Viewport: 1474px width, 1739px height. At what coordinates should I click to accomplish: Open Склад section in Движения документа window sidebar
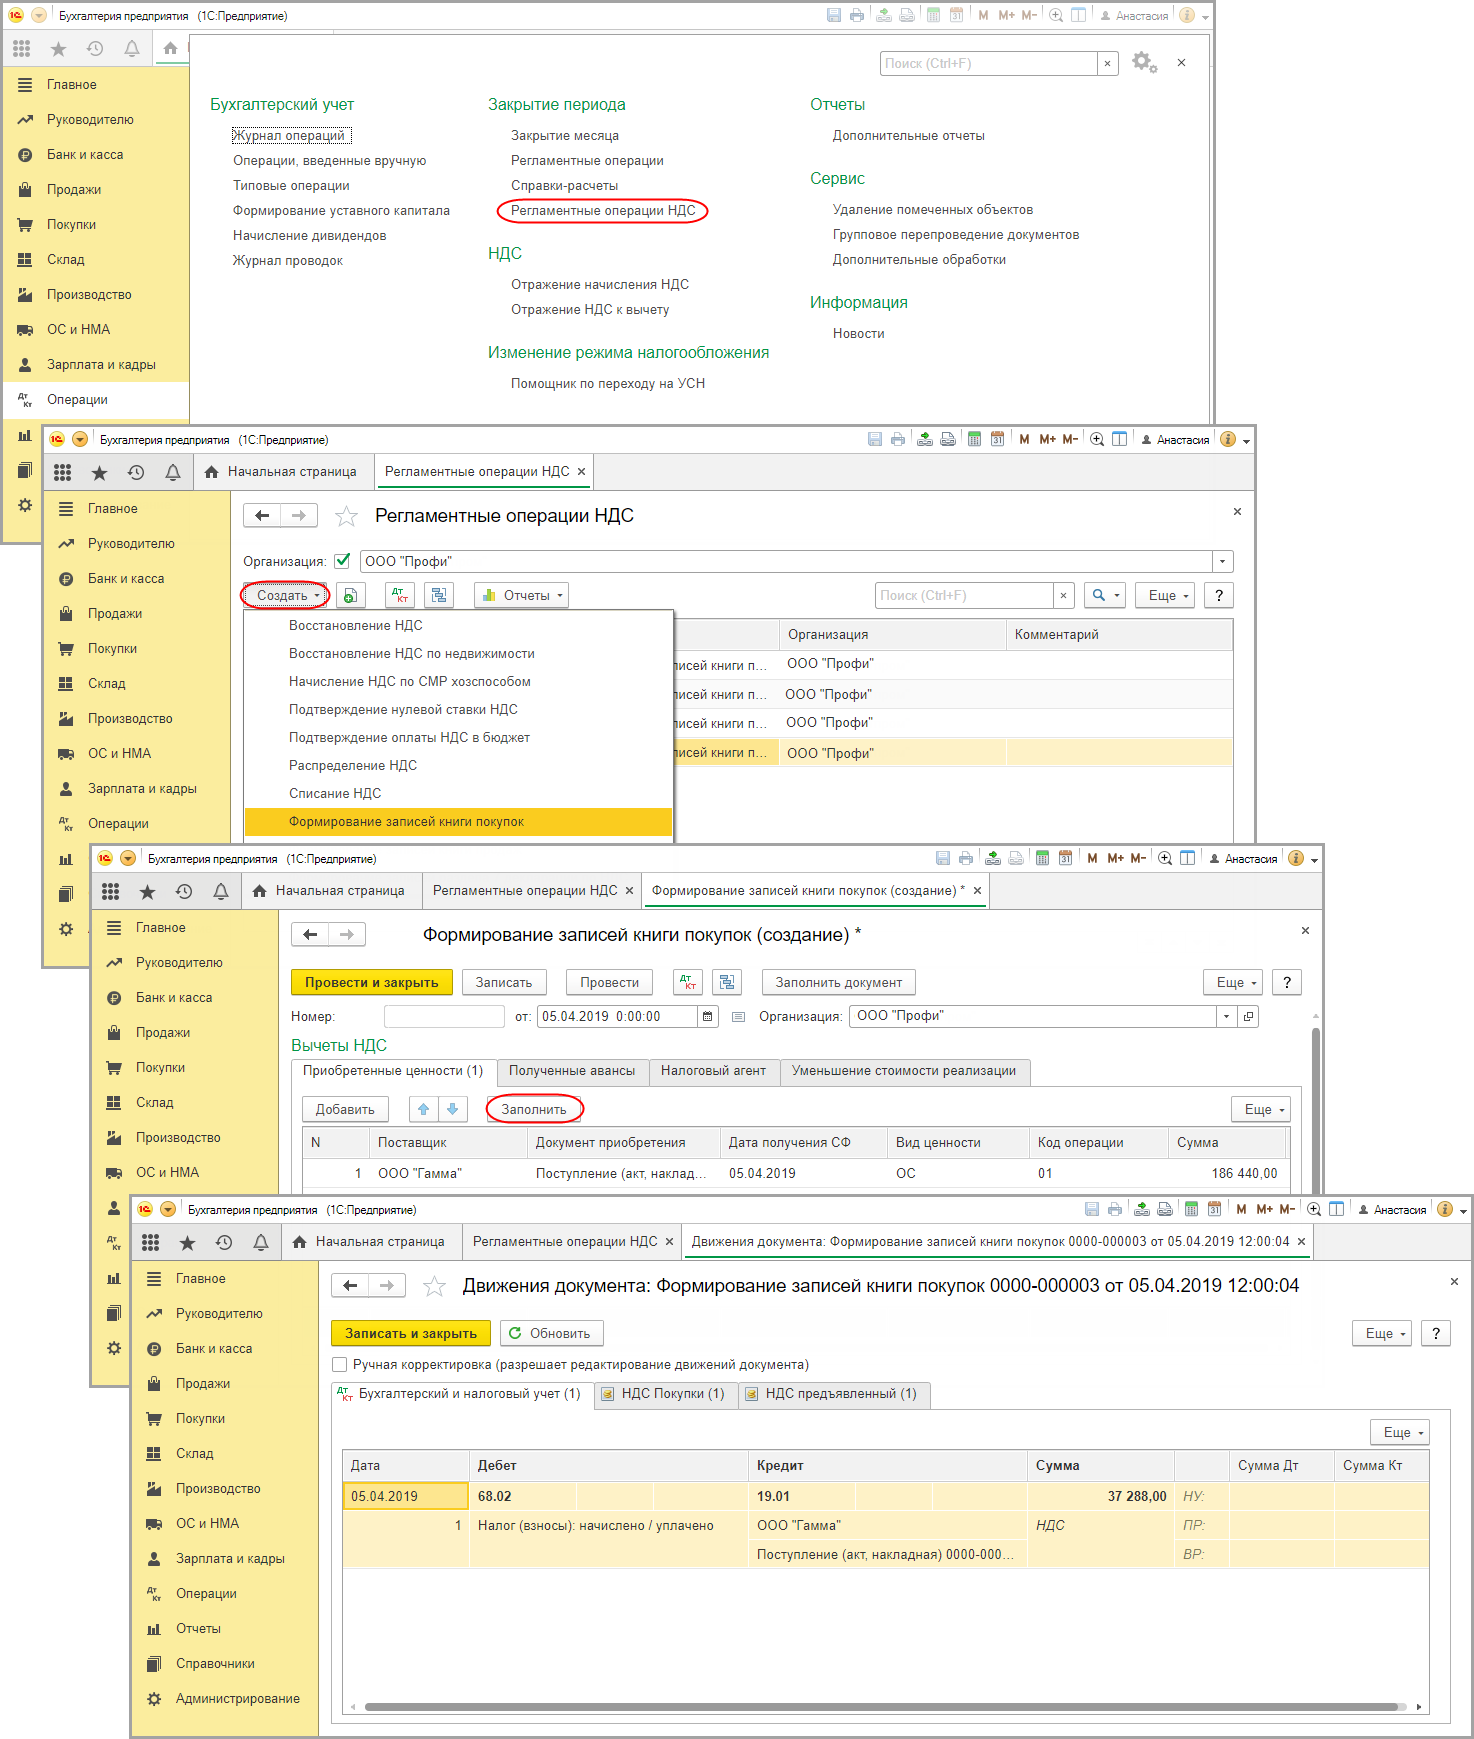tap(195, 1454)
